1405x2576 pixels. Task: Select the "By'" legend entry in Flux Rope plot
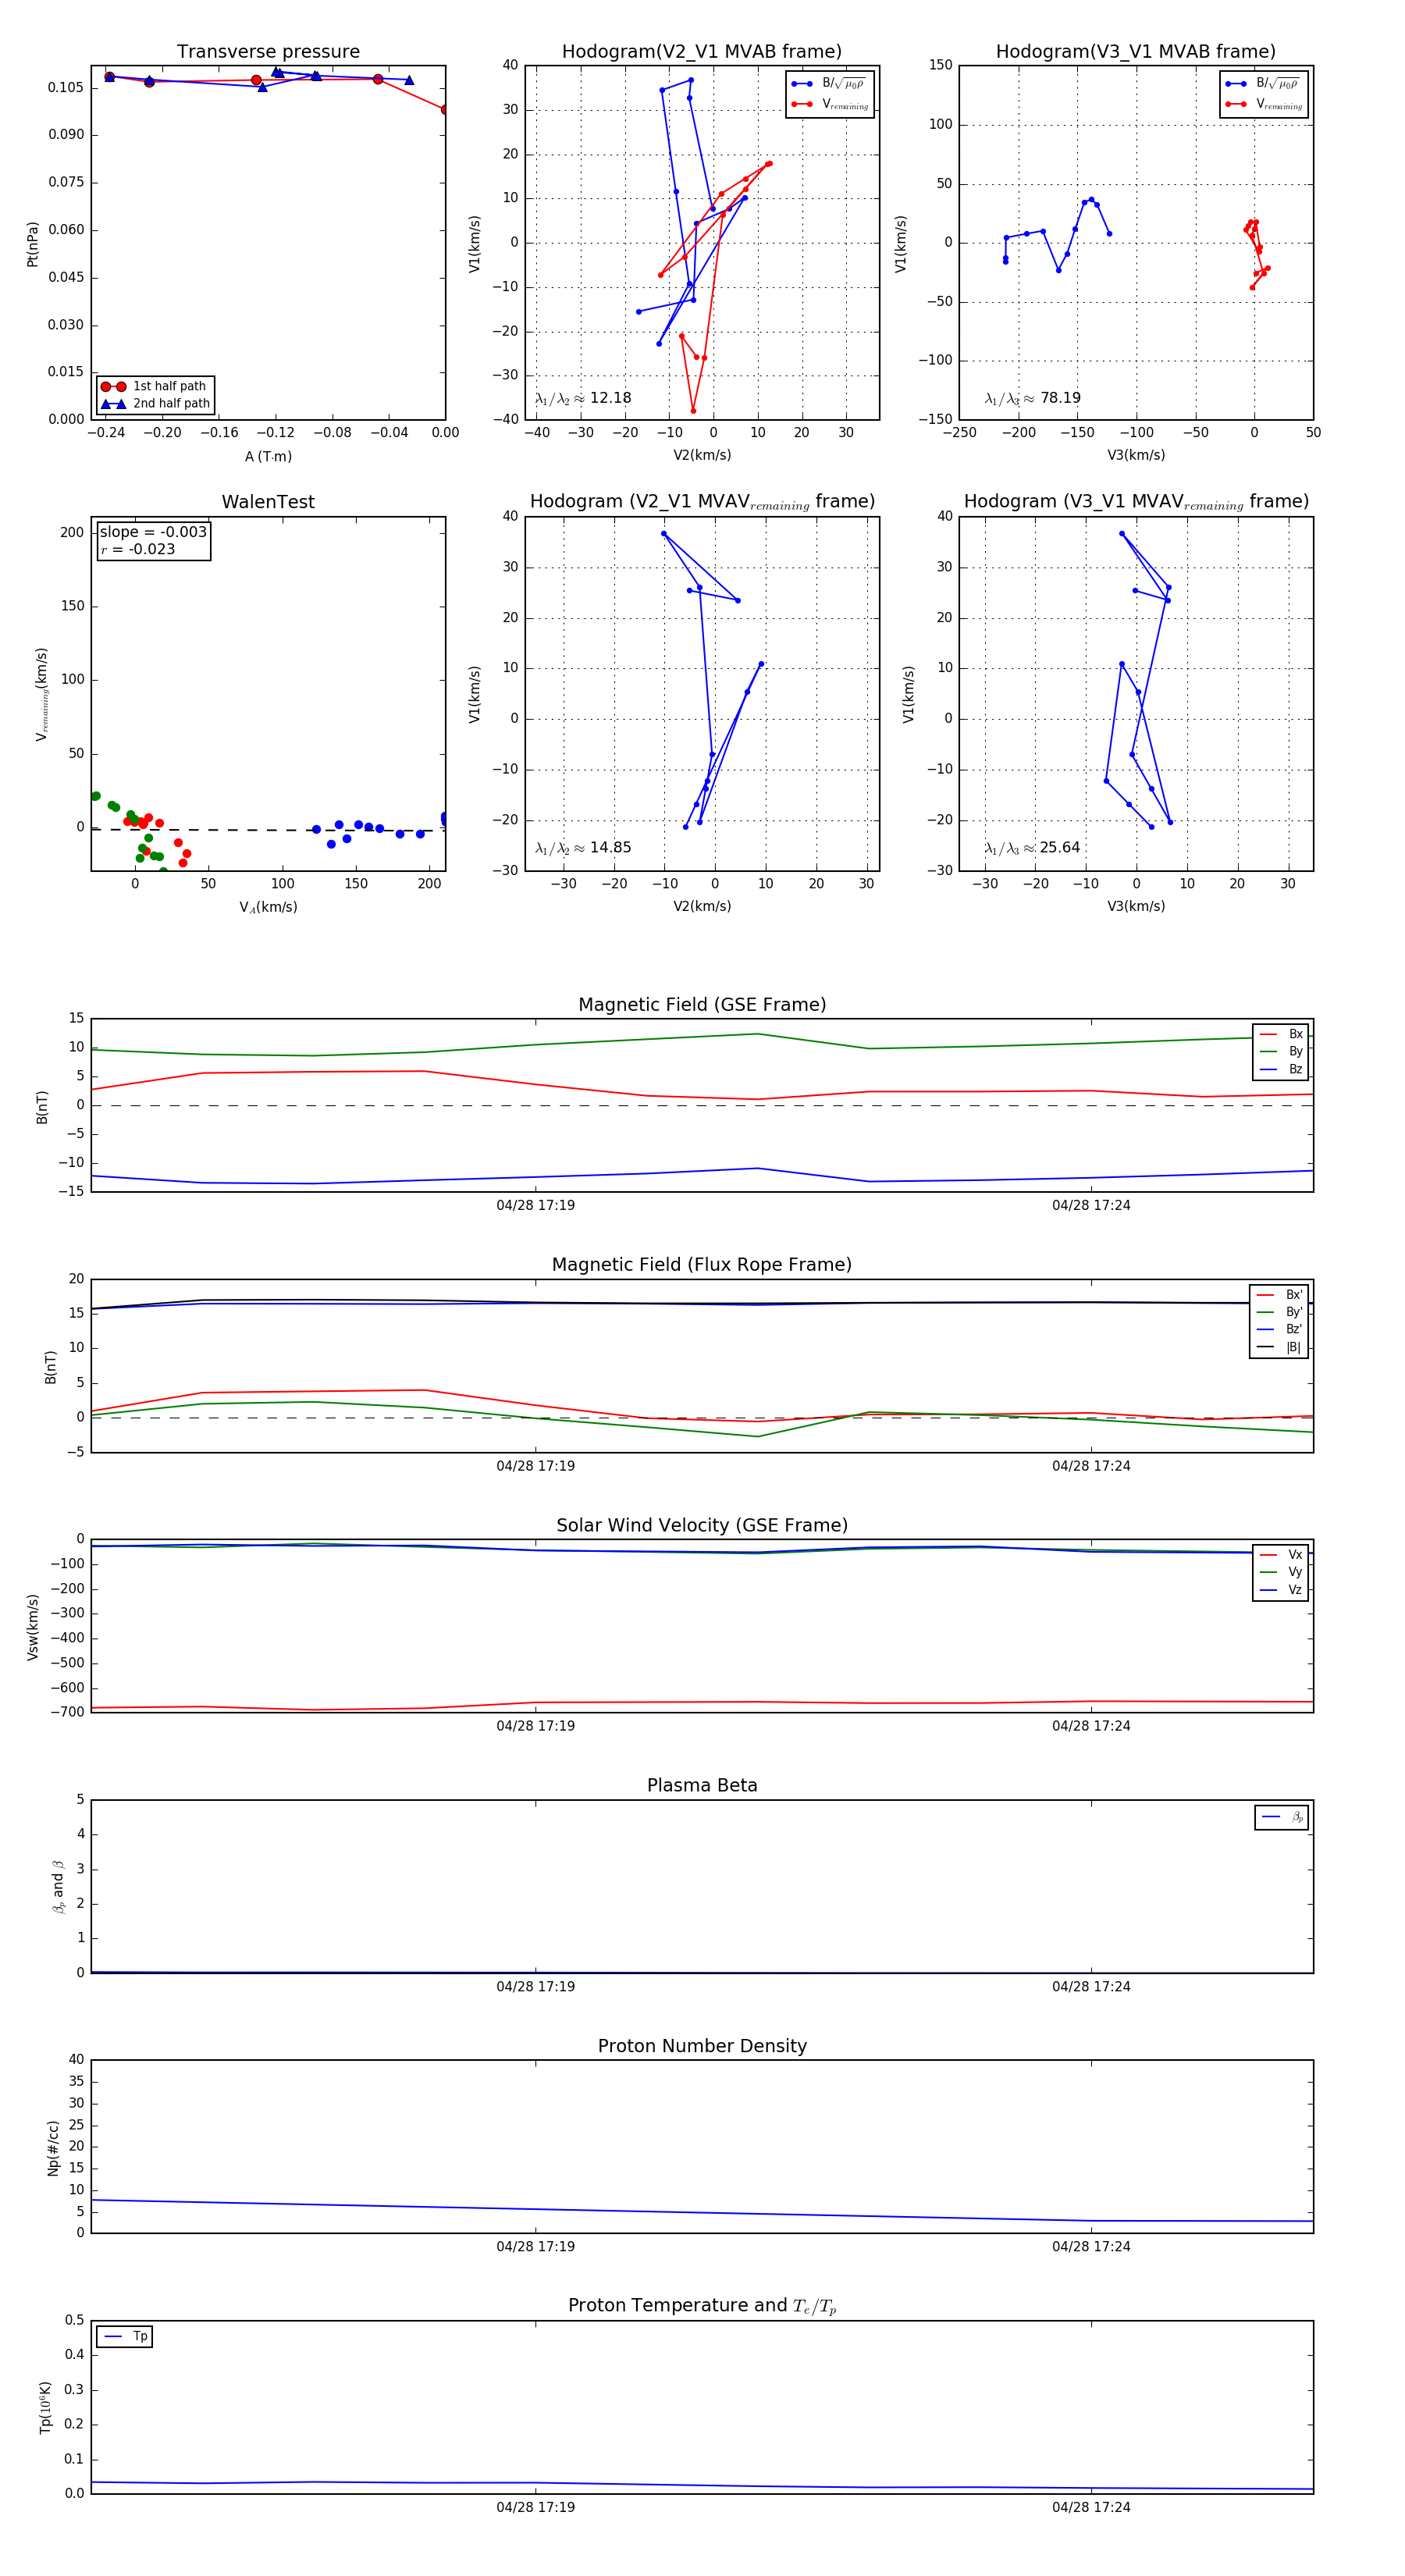click(1279, 1313)
